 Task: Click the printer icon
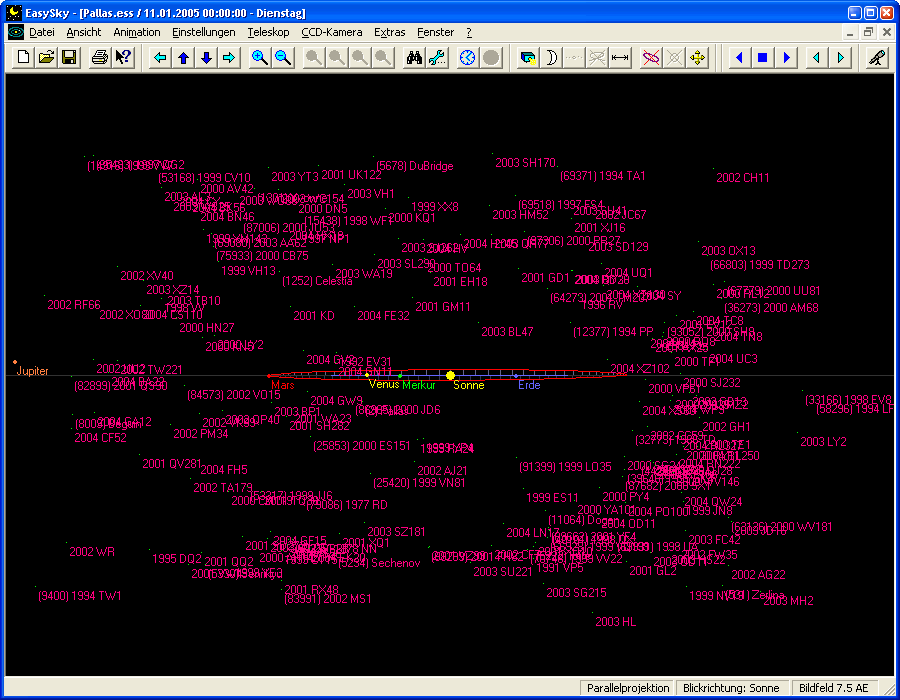click(x=100, y=58)
